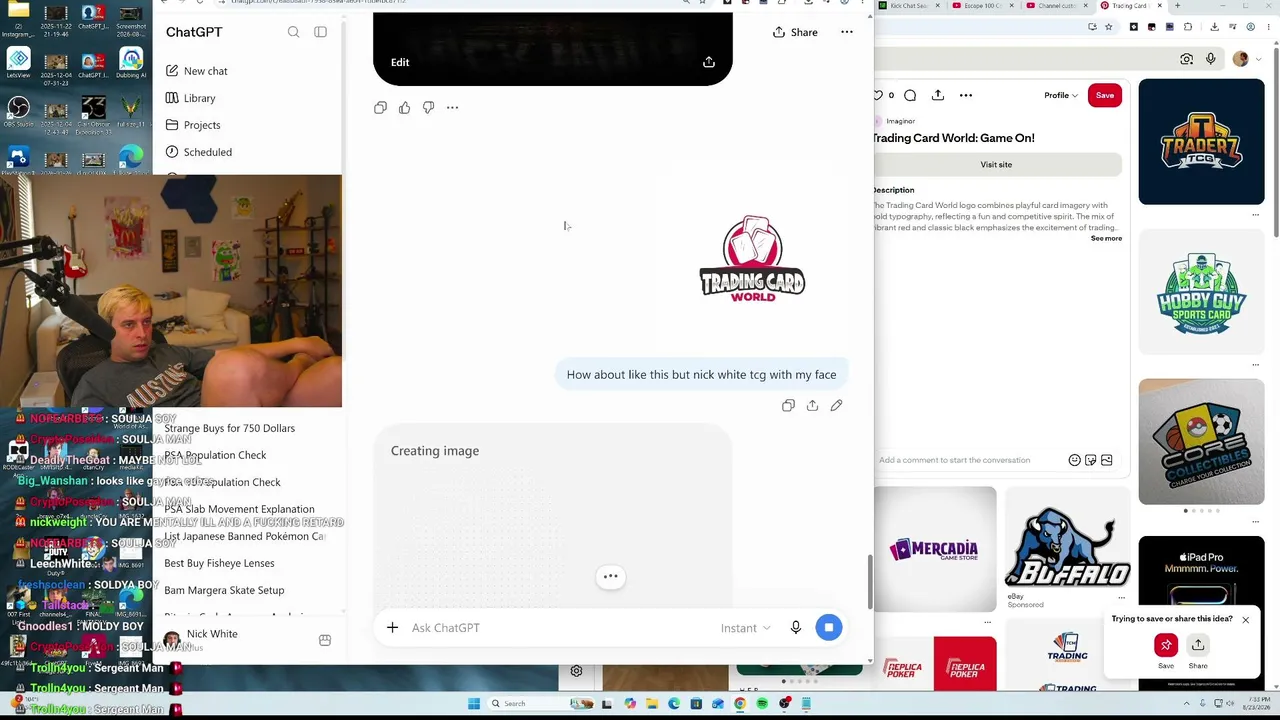The width and height of the screenshot is (1280, 720).
Task: Switch to the Escape 100 YouTube tab
Action: (x=982, y=6)
